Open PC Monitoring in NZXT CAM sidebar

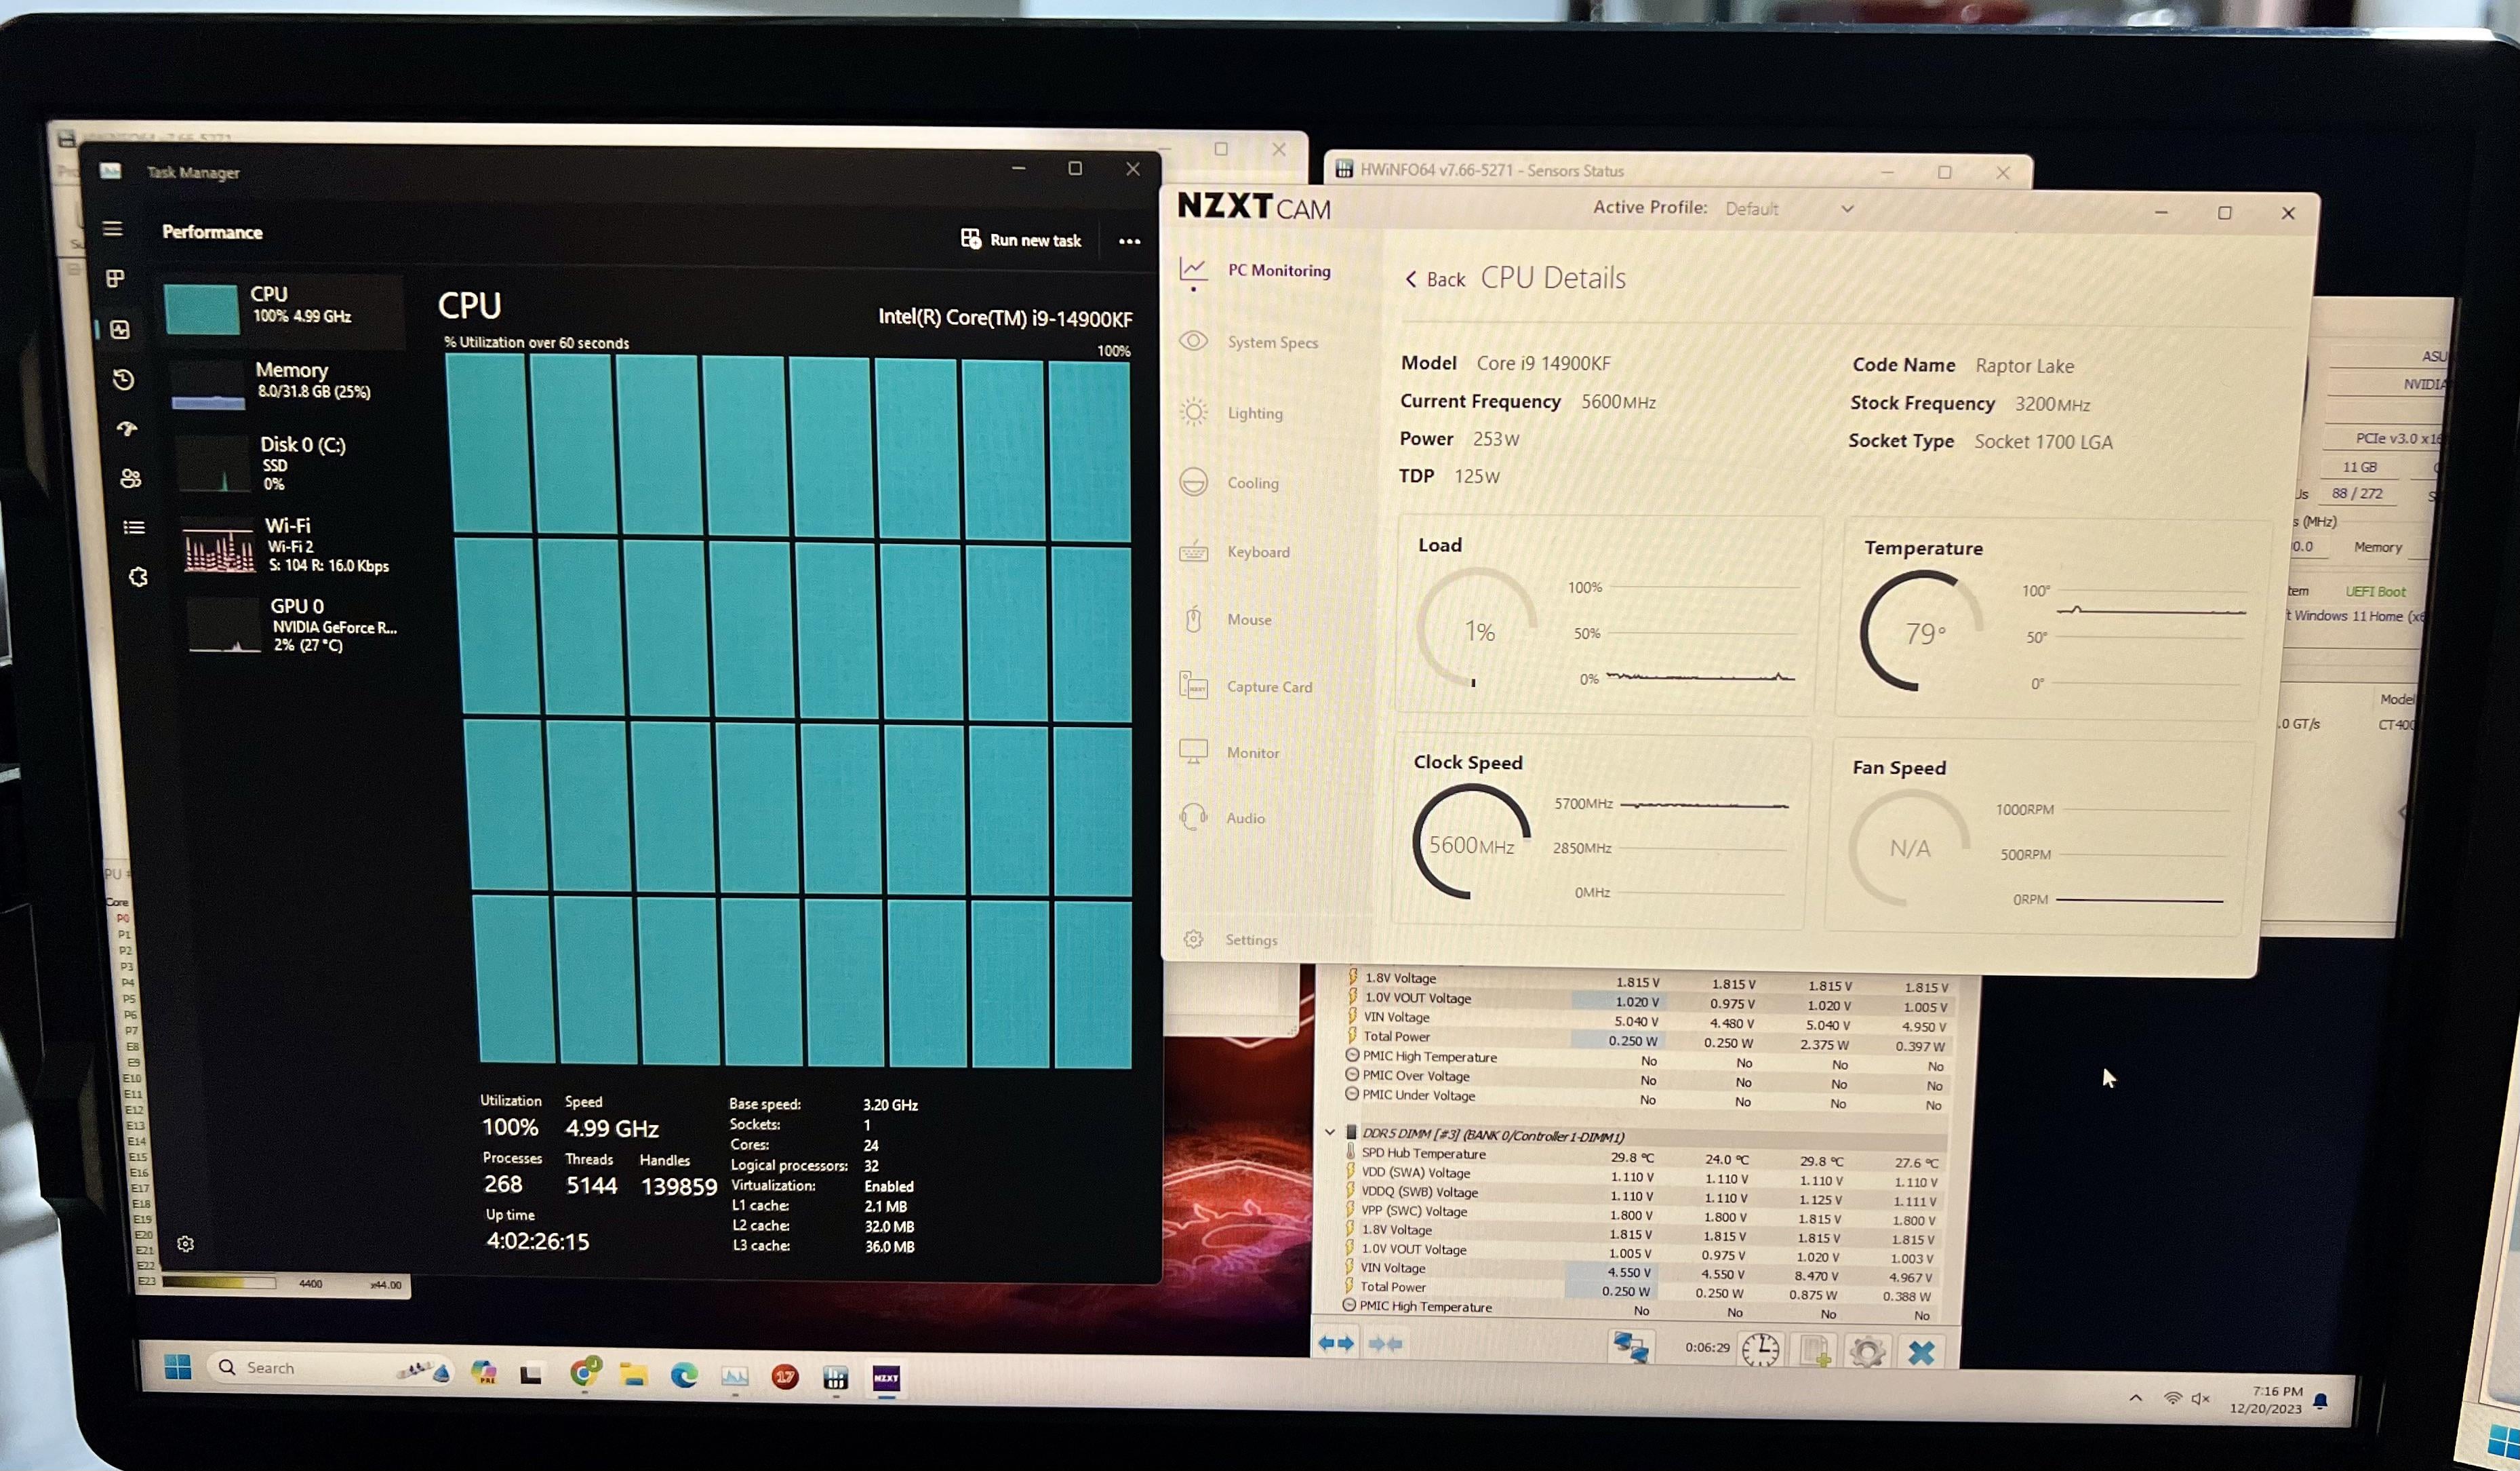click(1256, 270)
